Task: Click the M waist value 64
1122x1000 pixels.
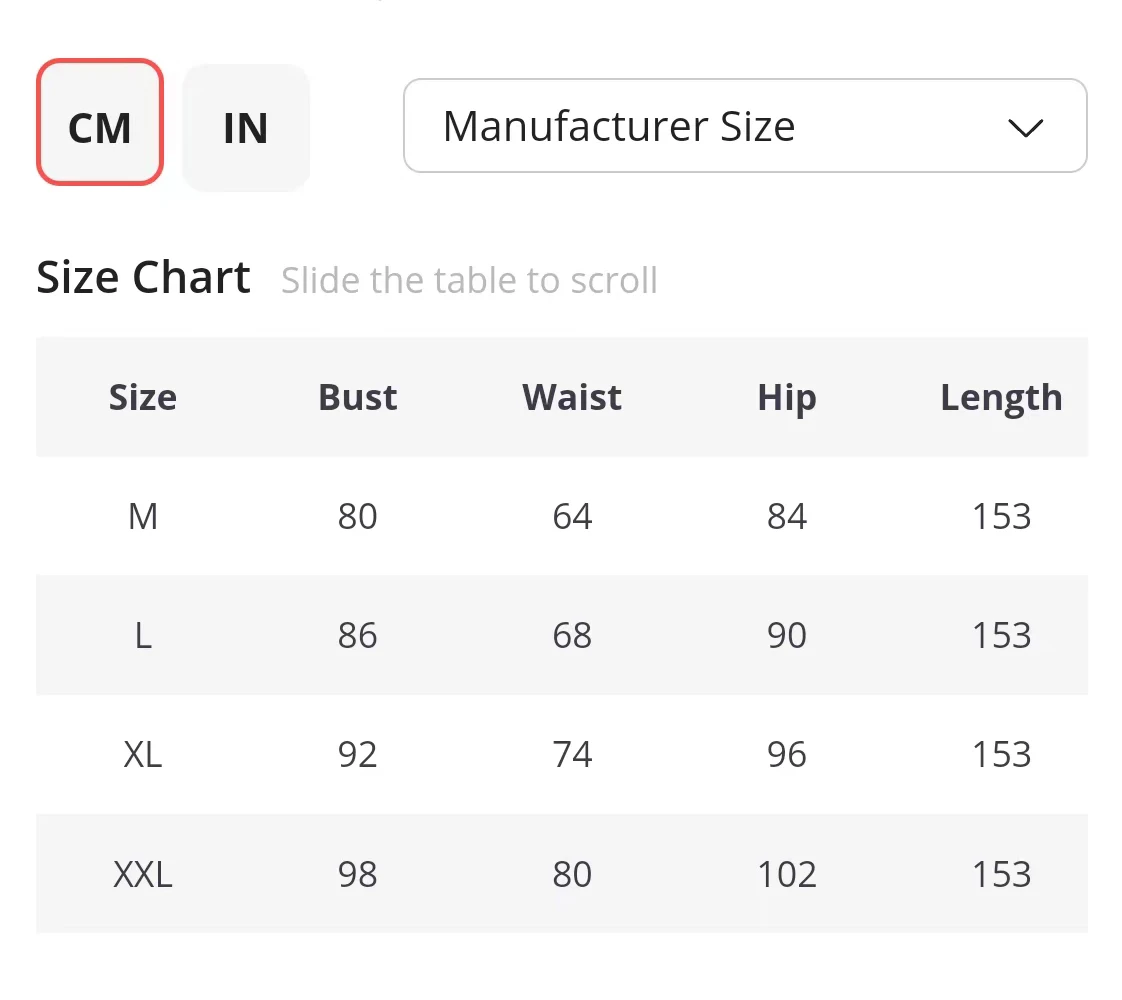Action: tap(572, 516)
